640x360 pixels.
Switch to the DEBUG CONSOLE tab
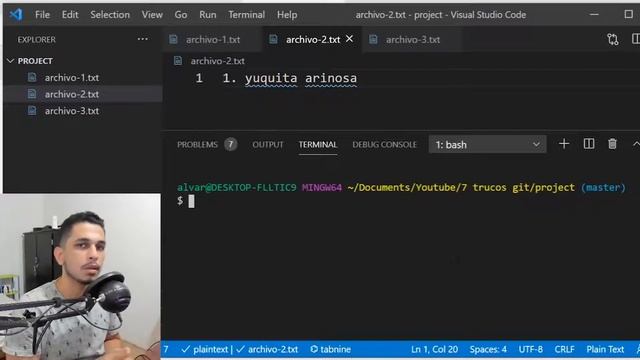click(384, 144)
